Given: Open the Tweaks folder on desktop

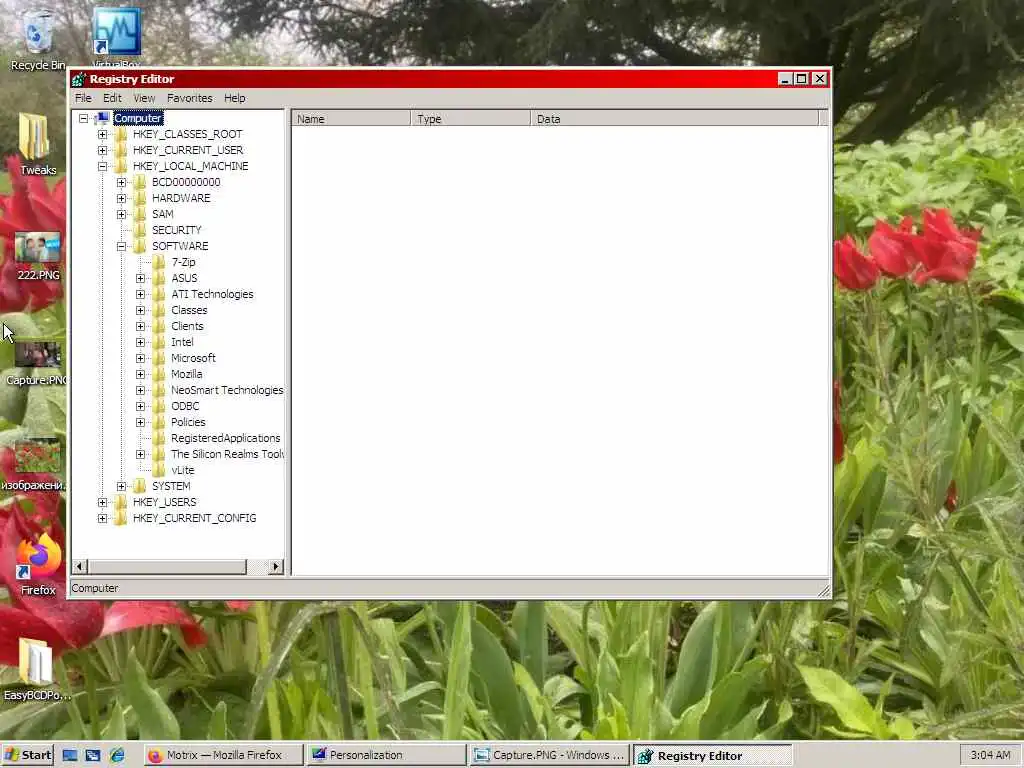Looking at the screenshot, I should 37,144.
